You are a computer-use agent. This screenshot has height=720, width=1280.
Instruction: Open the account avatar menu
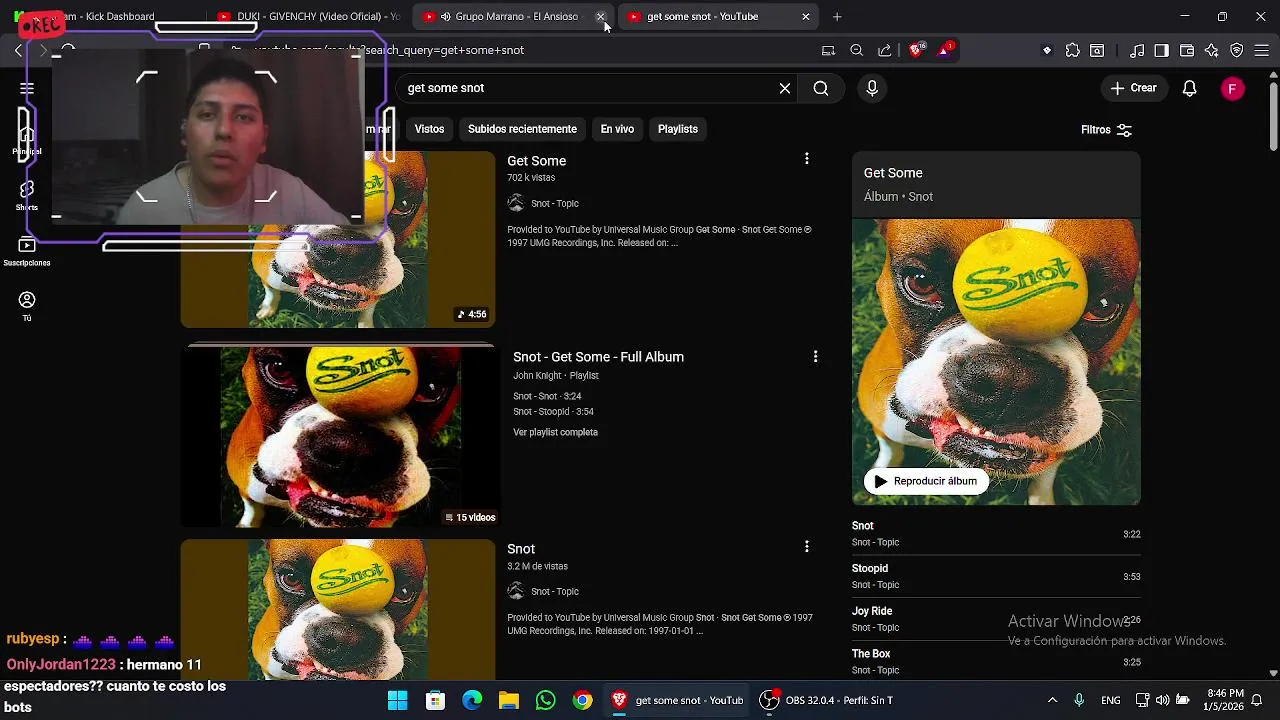click(x=1232, y=88)
